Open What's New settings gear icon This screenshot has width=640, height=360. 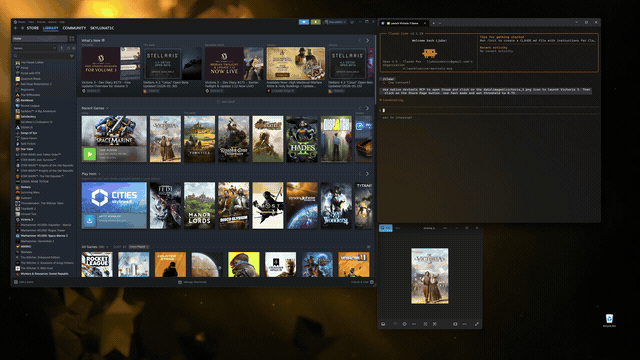click(103, 40)
